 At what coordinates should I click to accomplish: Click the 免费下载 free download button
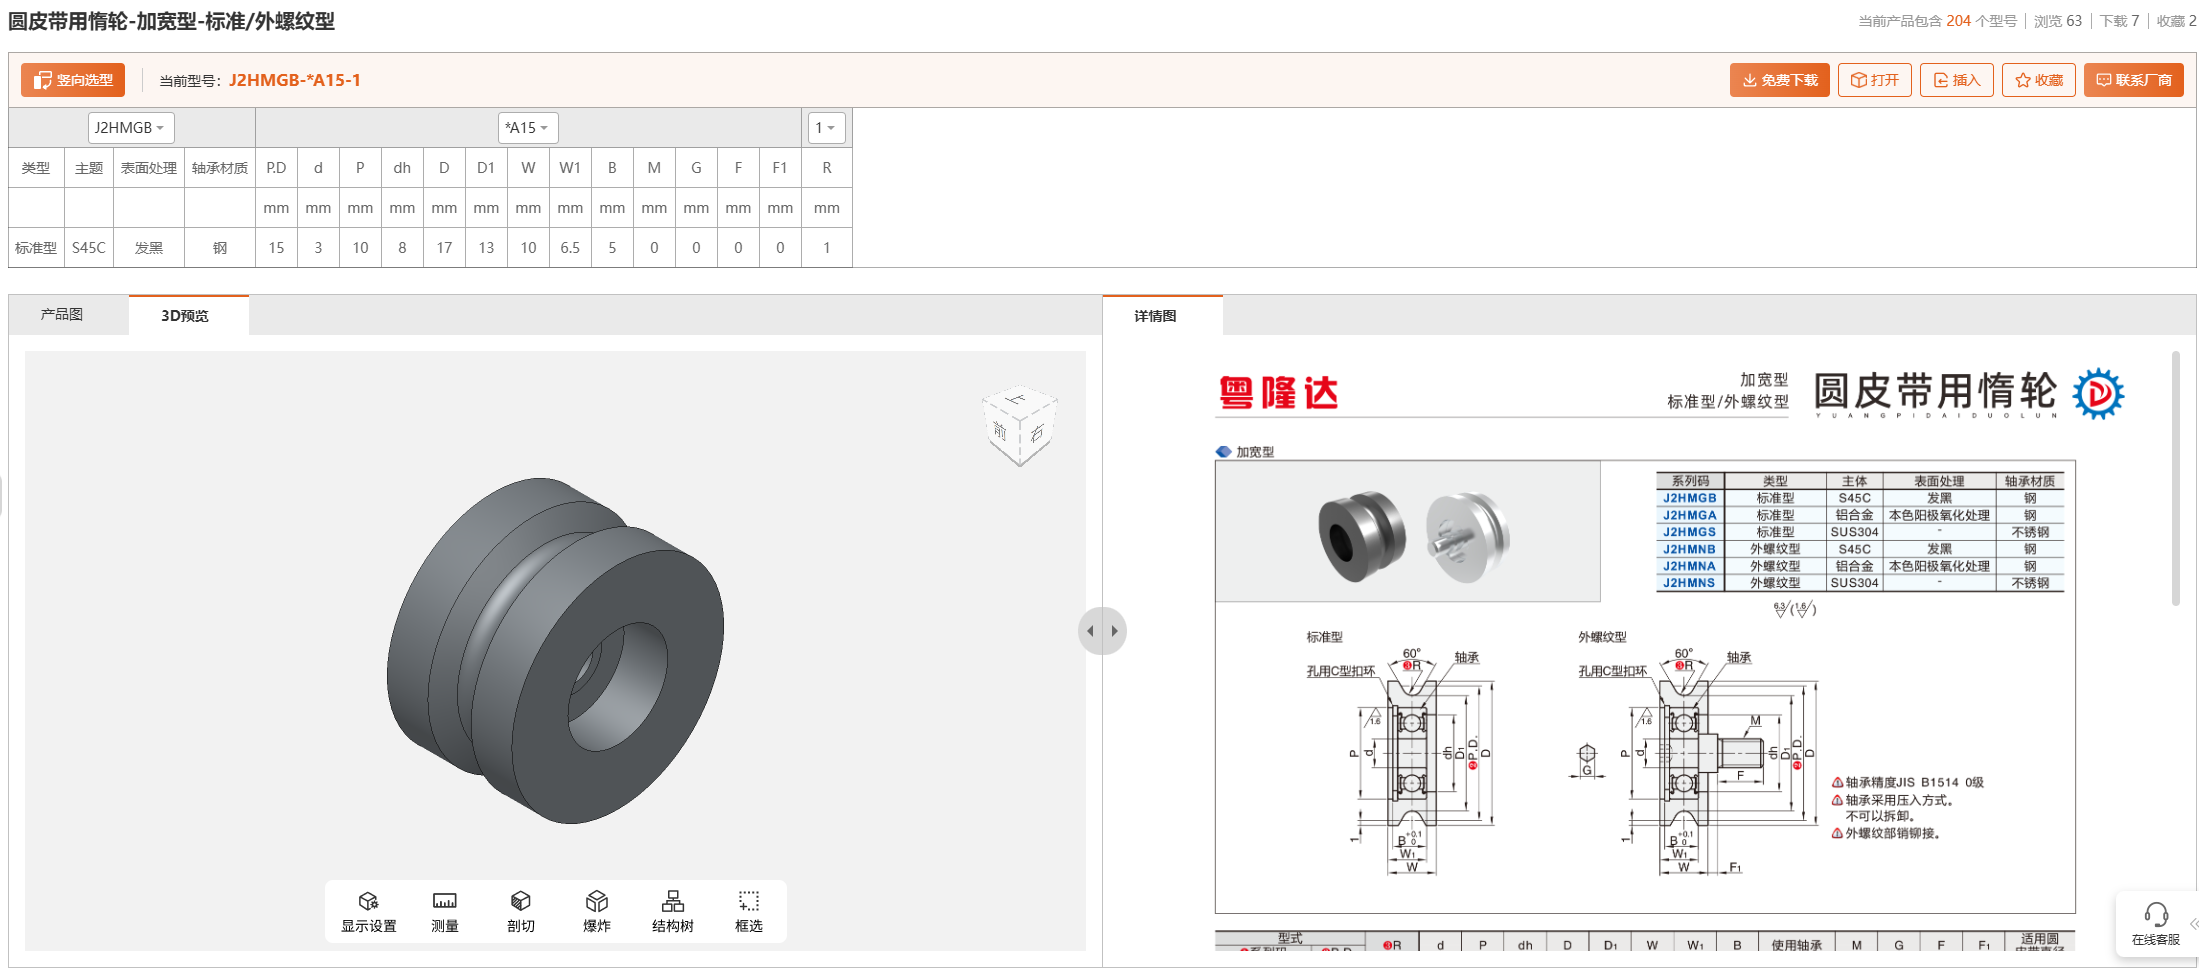[1779, 79]
